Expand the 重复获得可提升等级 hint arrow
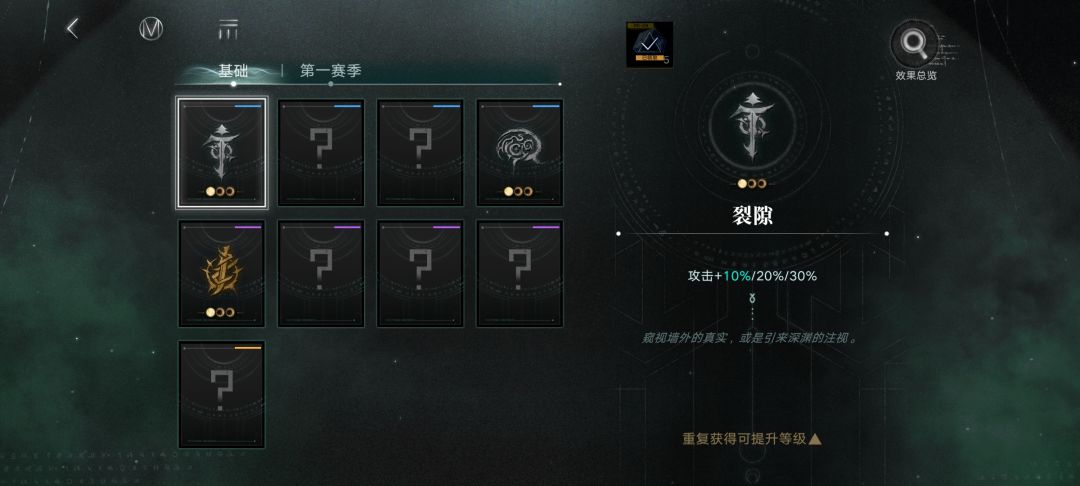Screen dimensions: 1080x486 click(816, 439)
